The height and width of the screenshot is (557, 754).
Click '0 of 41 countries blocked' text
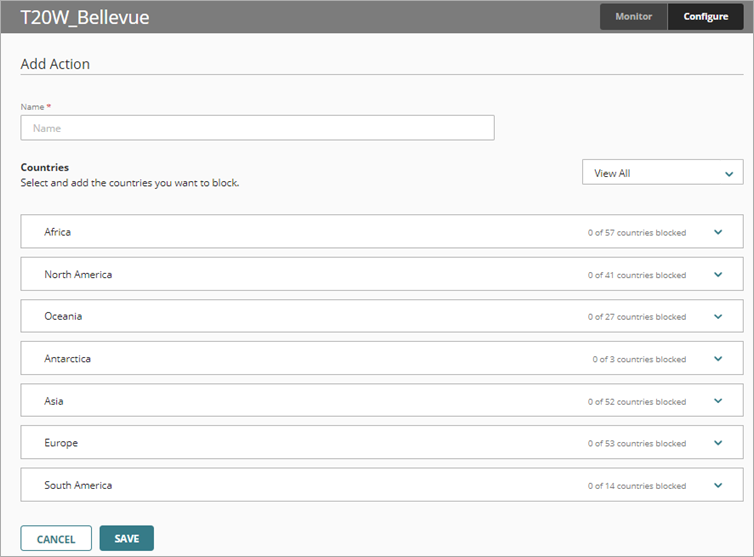637,275
